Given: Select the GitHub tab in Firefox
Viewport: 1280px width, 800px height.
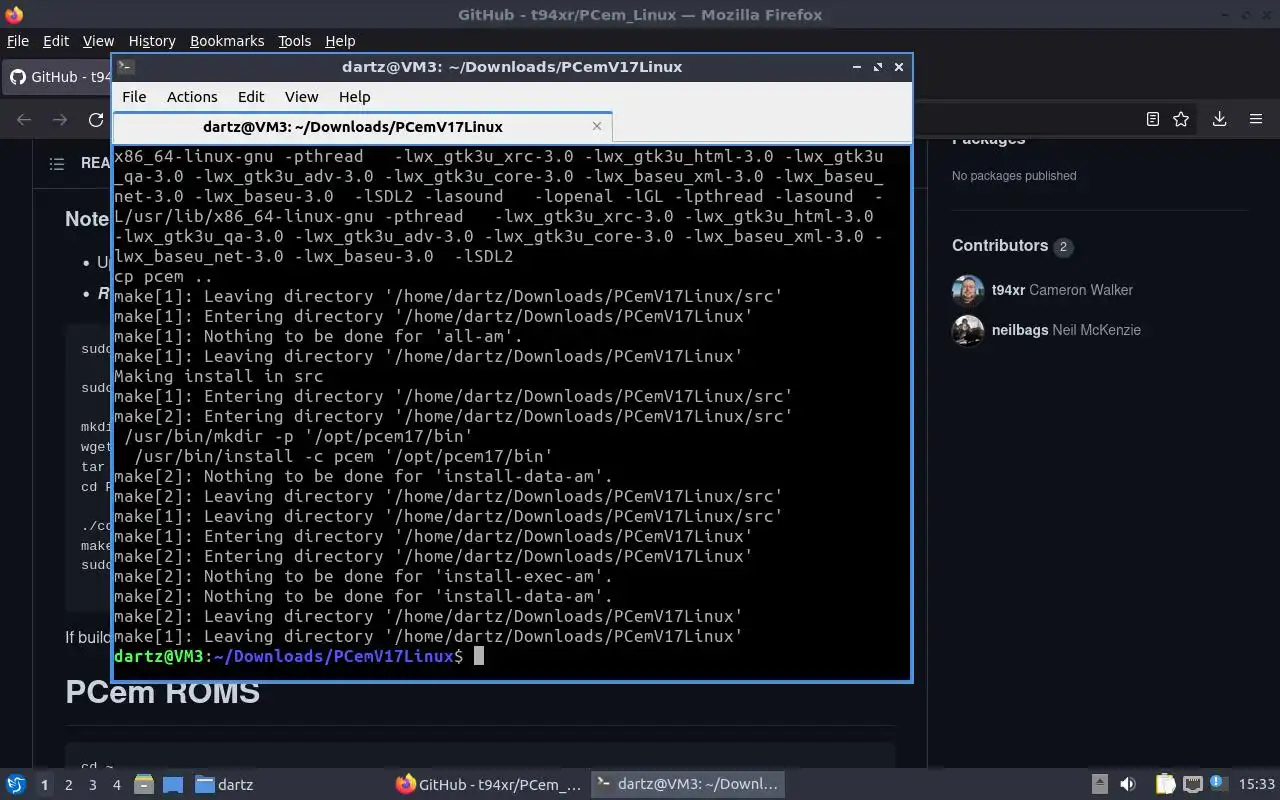Looking at the screenshot, I should click(x=58, y=77).
